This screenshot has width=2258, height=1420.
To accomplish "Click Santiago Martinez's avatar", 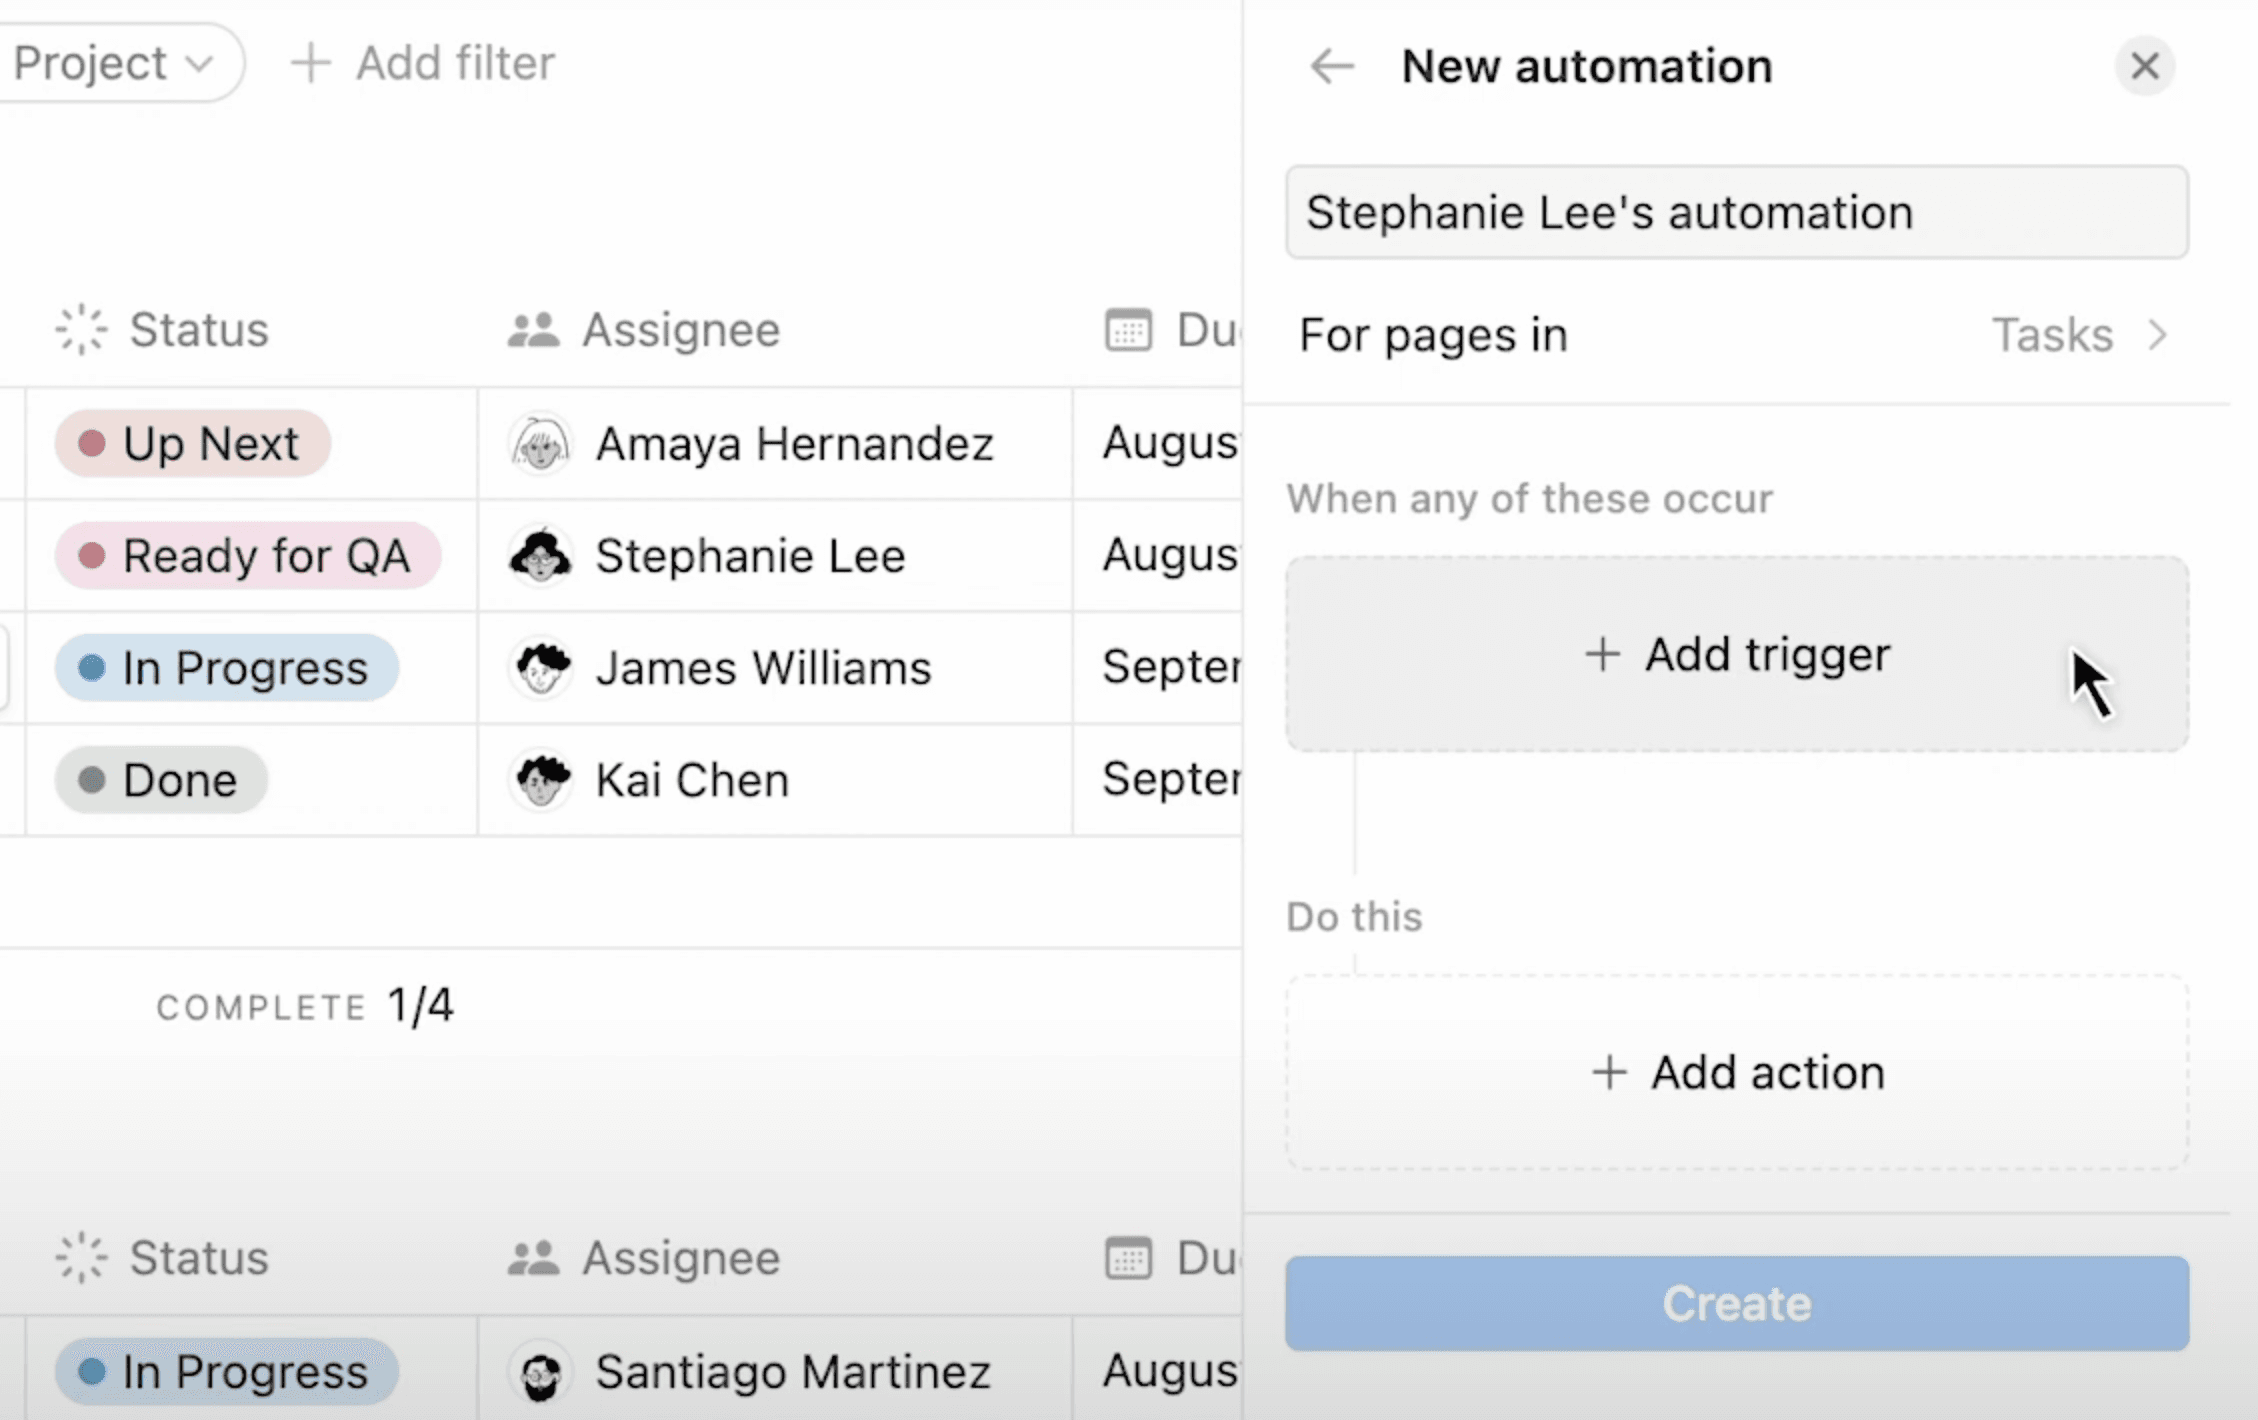I will click(540, 1370).
